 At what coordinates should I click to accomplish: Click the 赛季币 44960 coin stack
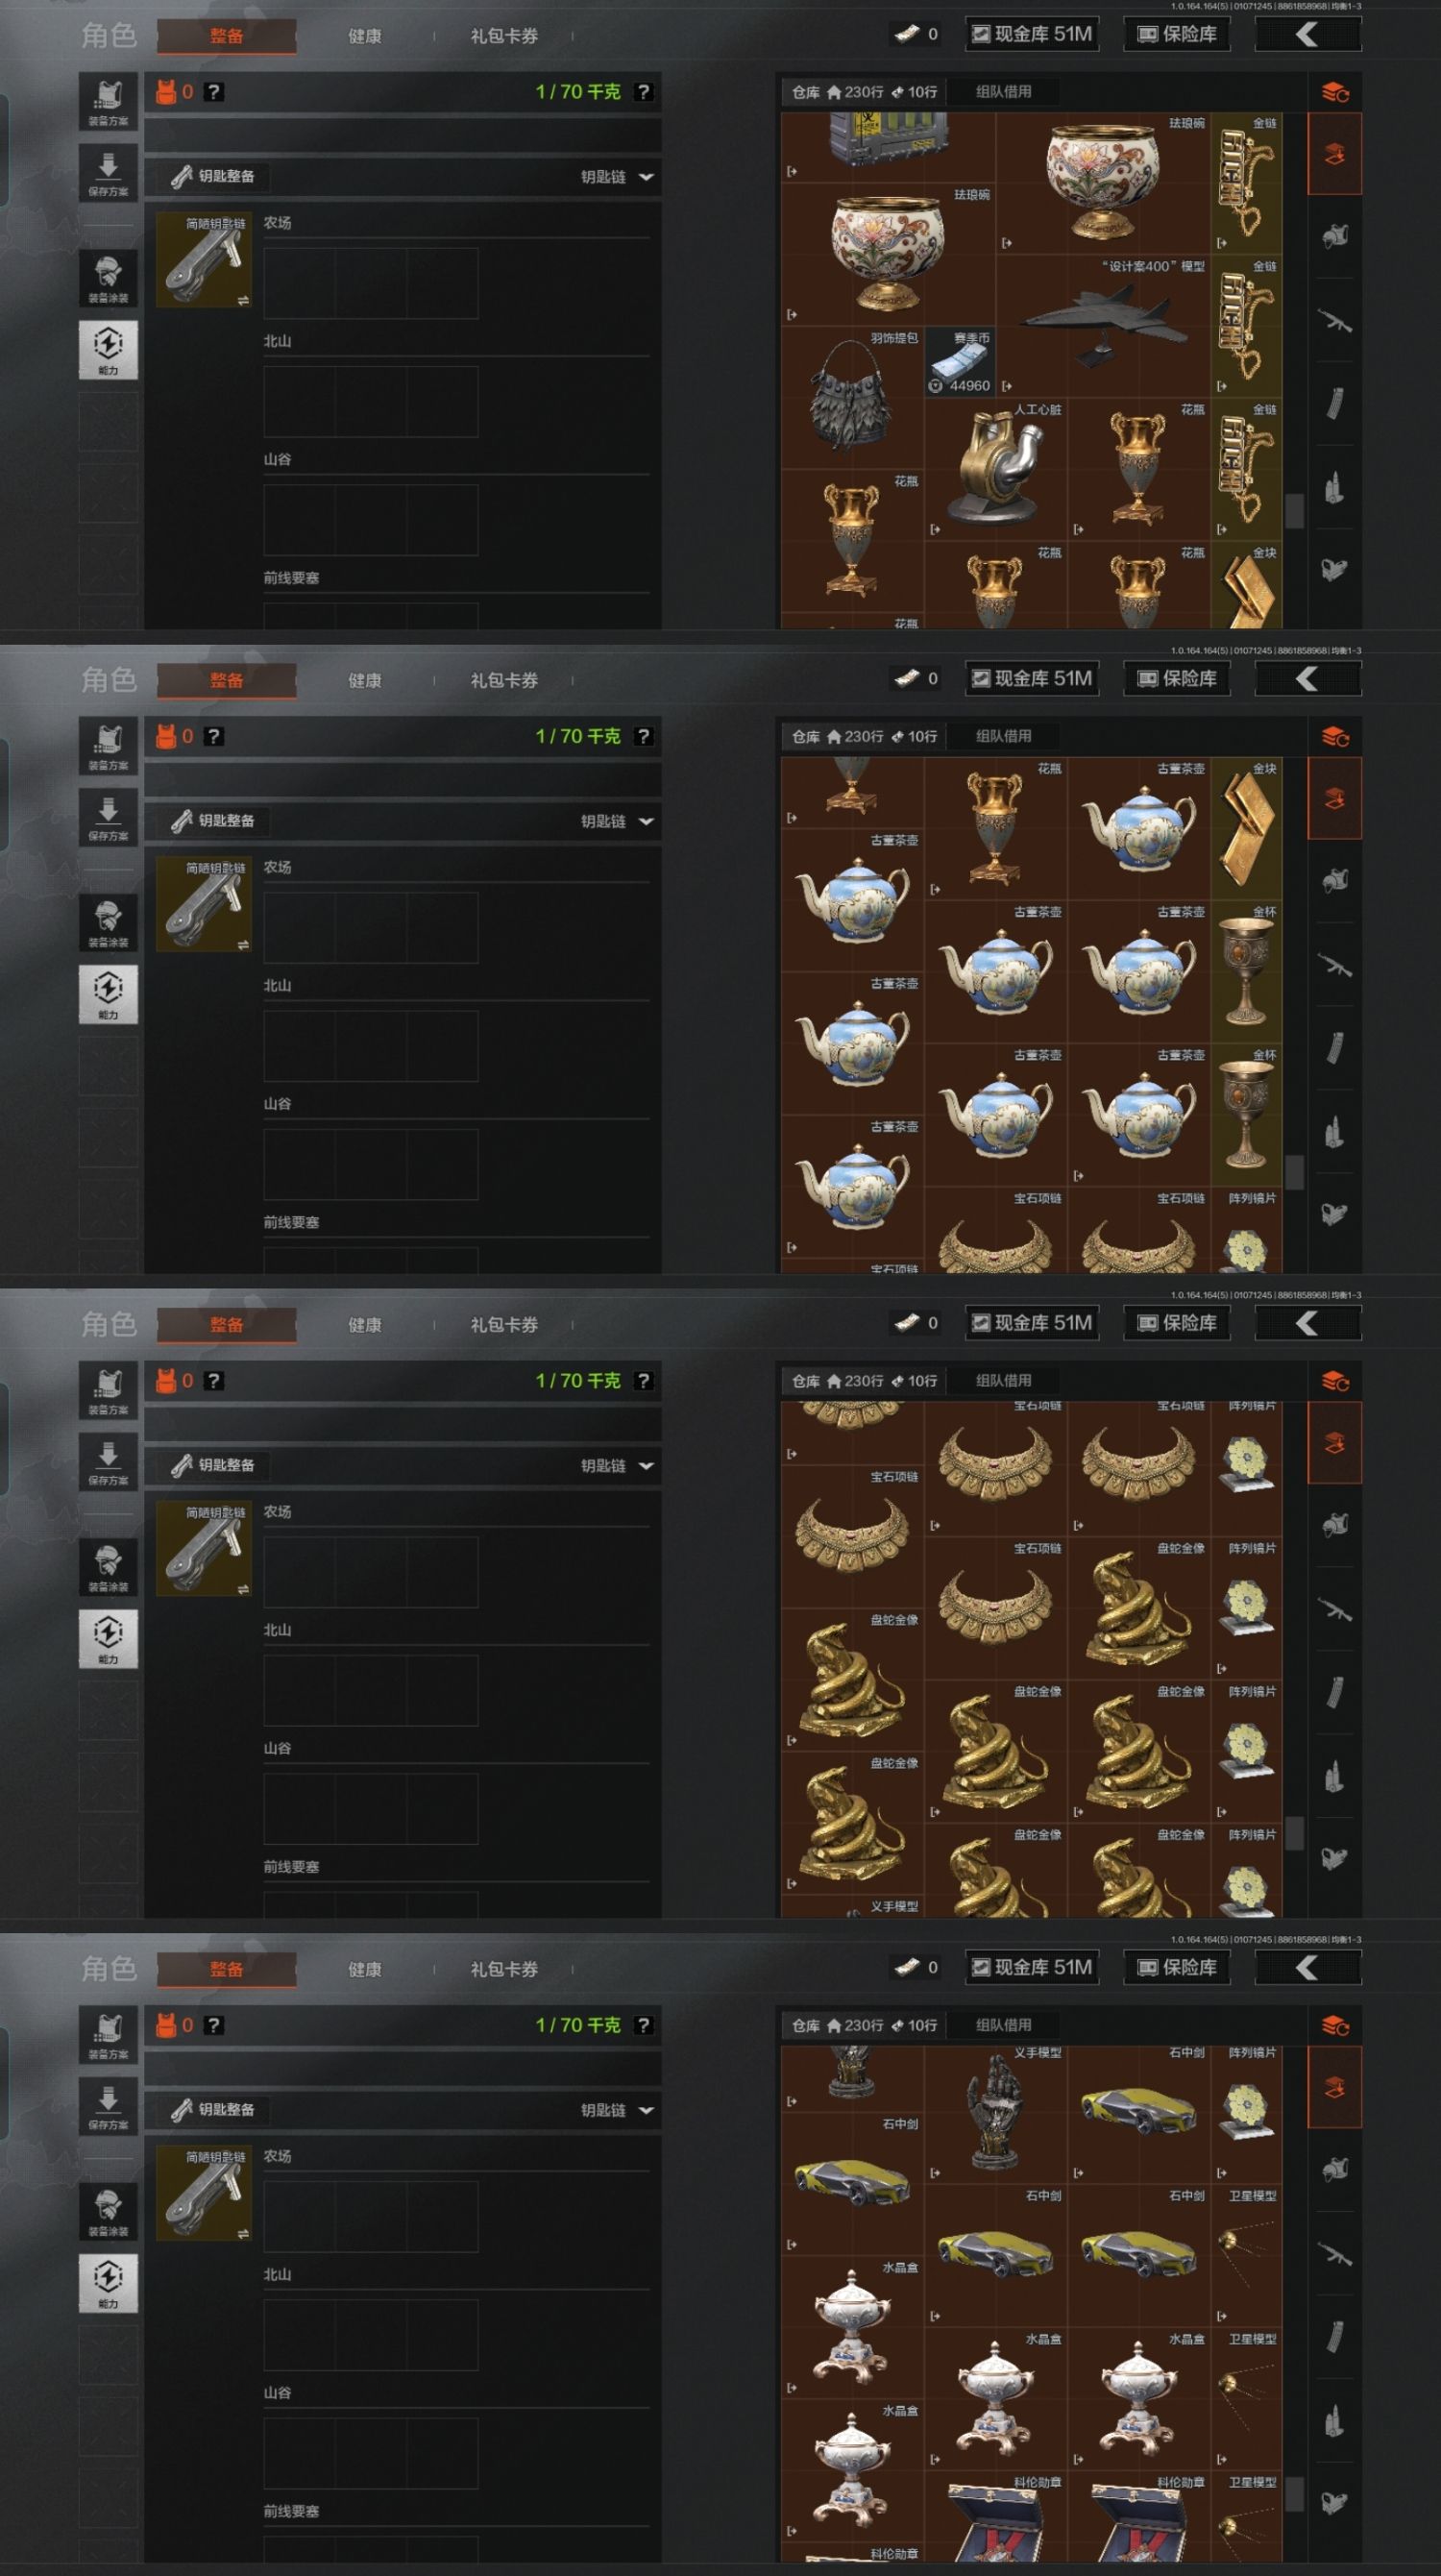pyautogui.click(x=960, y=362)
